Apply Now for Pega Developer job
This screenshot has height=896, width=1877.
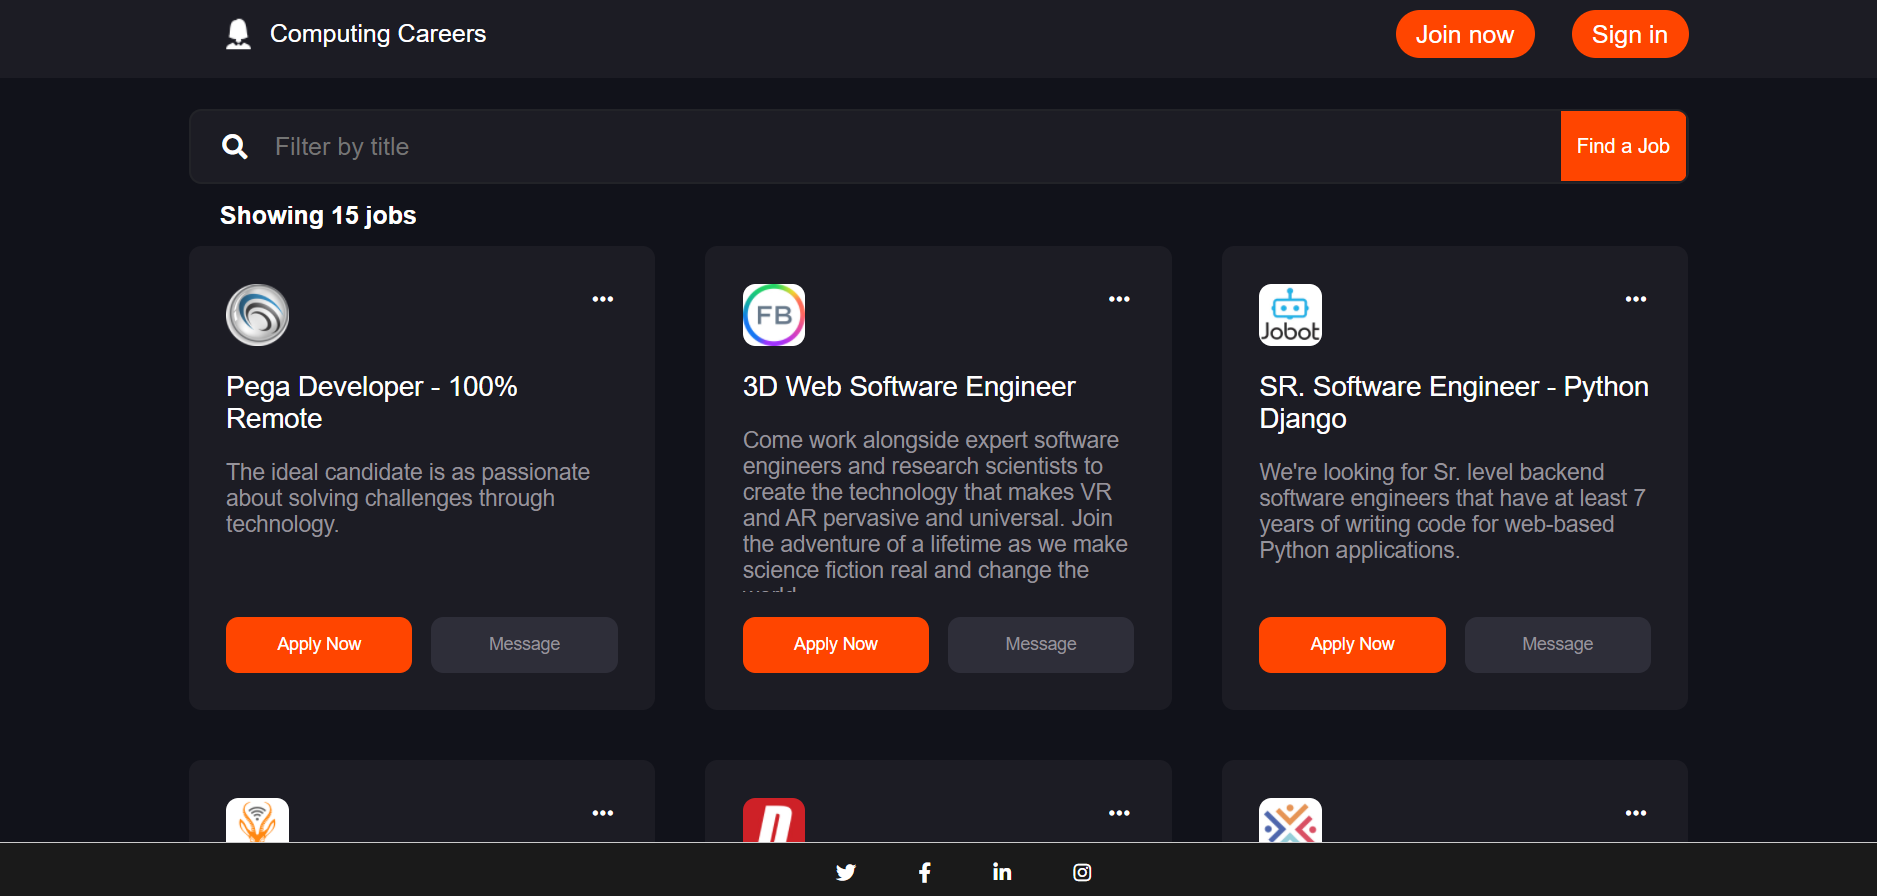coord(319,645)
